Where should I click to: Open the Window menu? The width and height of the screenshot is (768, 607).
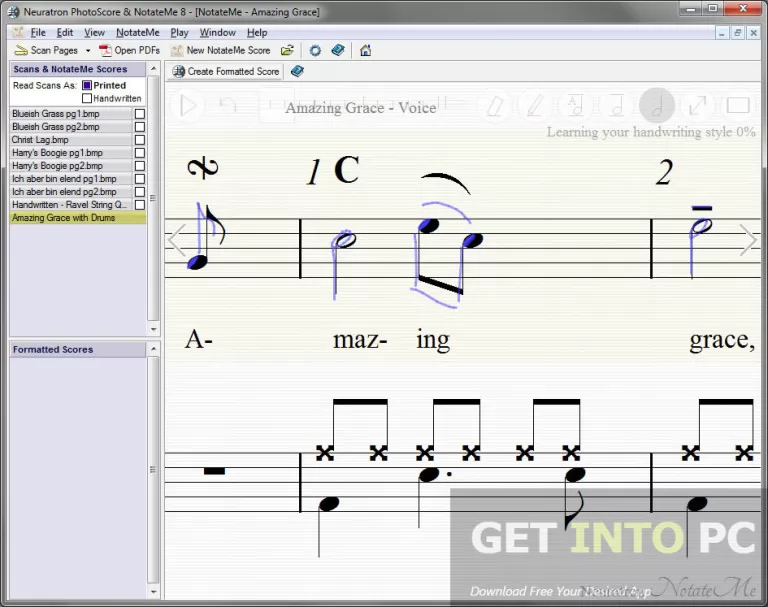(x=217, y=33)
